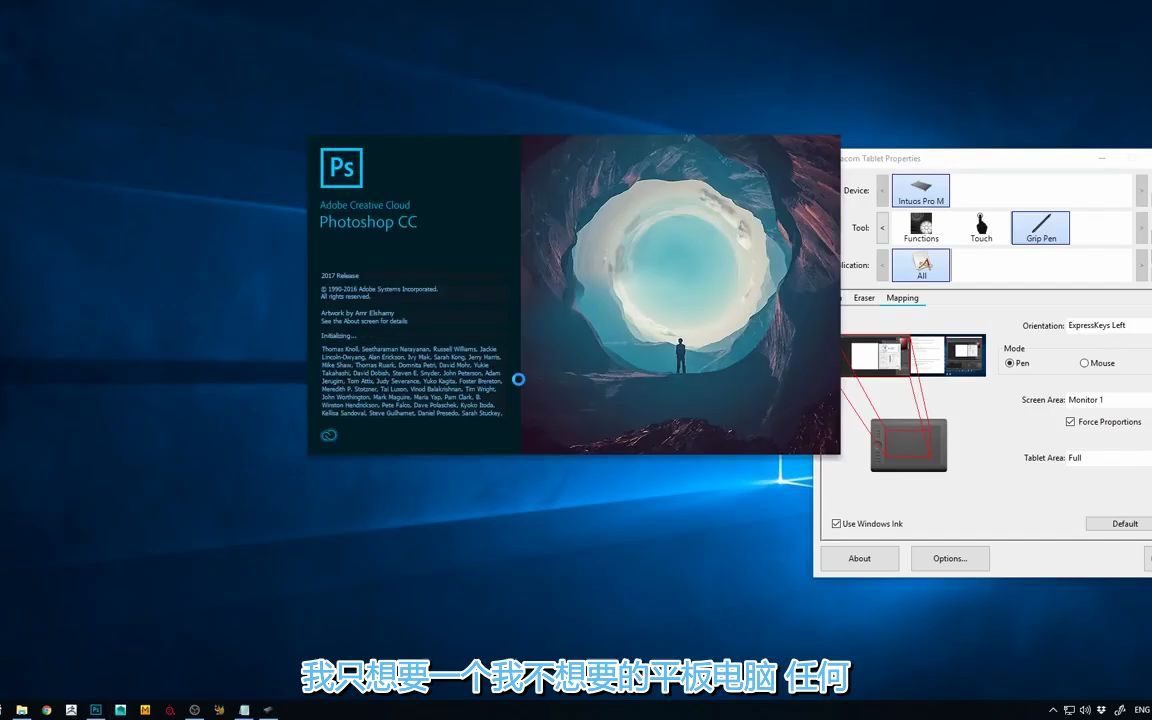This screenshot has height=720, width=1152.
Task: Click the Options button
Action: point(950,558)
